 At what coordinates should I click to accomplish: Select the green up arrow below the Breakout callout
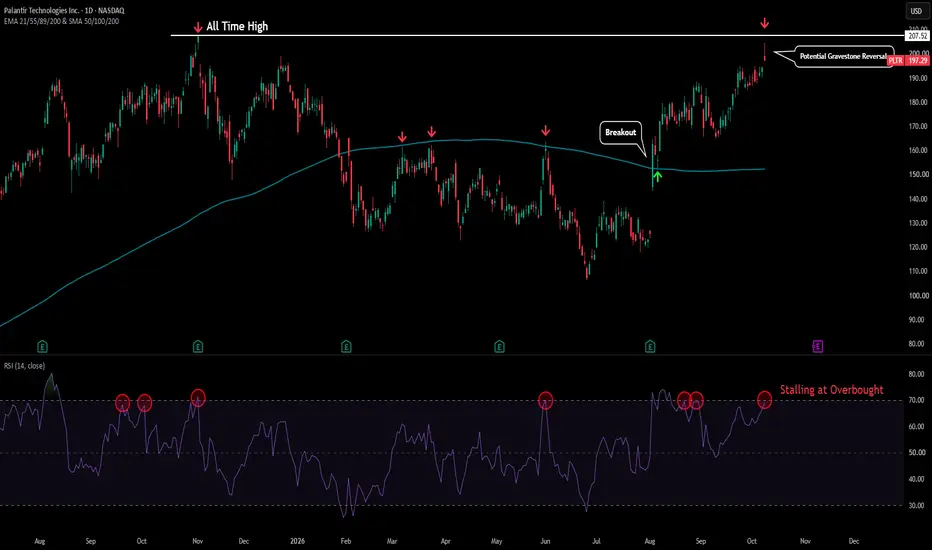tap(657, 176)
